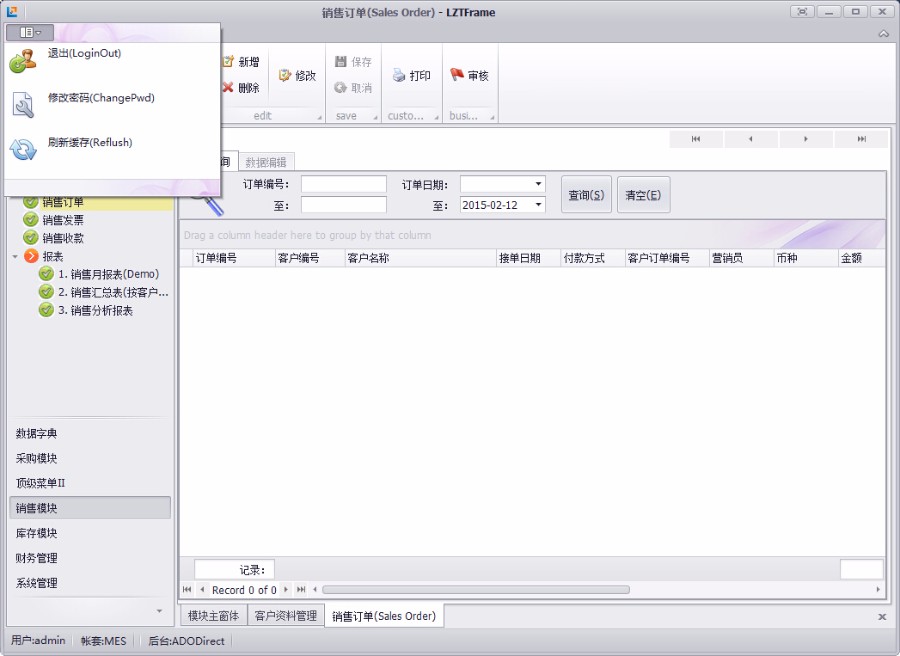Screen dimensions: 900x656
Task: Click the 保存 floppy disk icon
Action: pos(340,61)
